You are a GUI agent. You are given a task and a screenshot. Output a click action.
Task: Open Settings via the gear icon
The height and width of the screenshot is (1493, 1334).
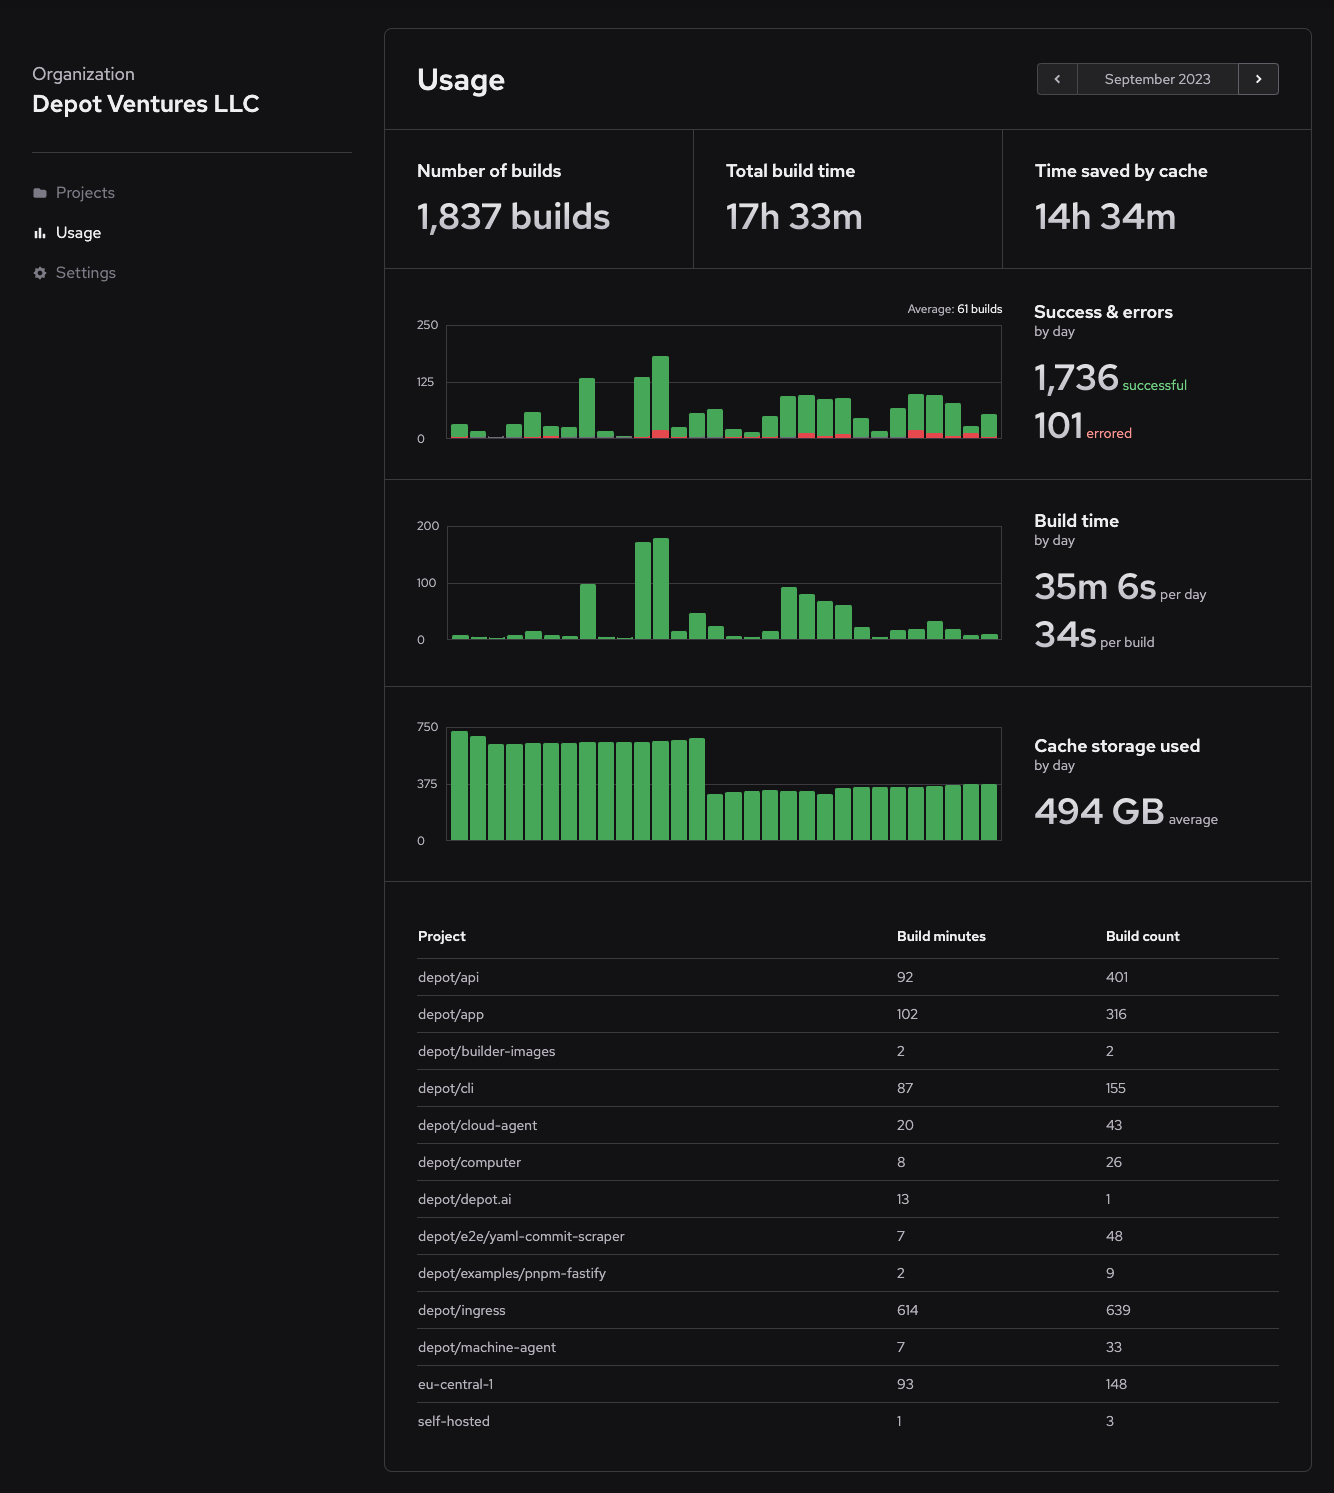click(39, 272)
